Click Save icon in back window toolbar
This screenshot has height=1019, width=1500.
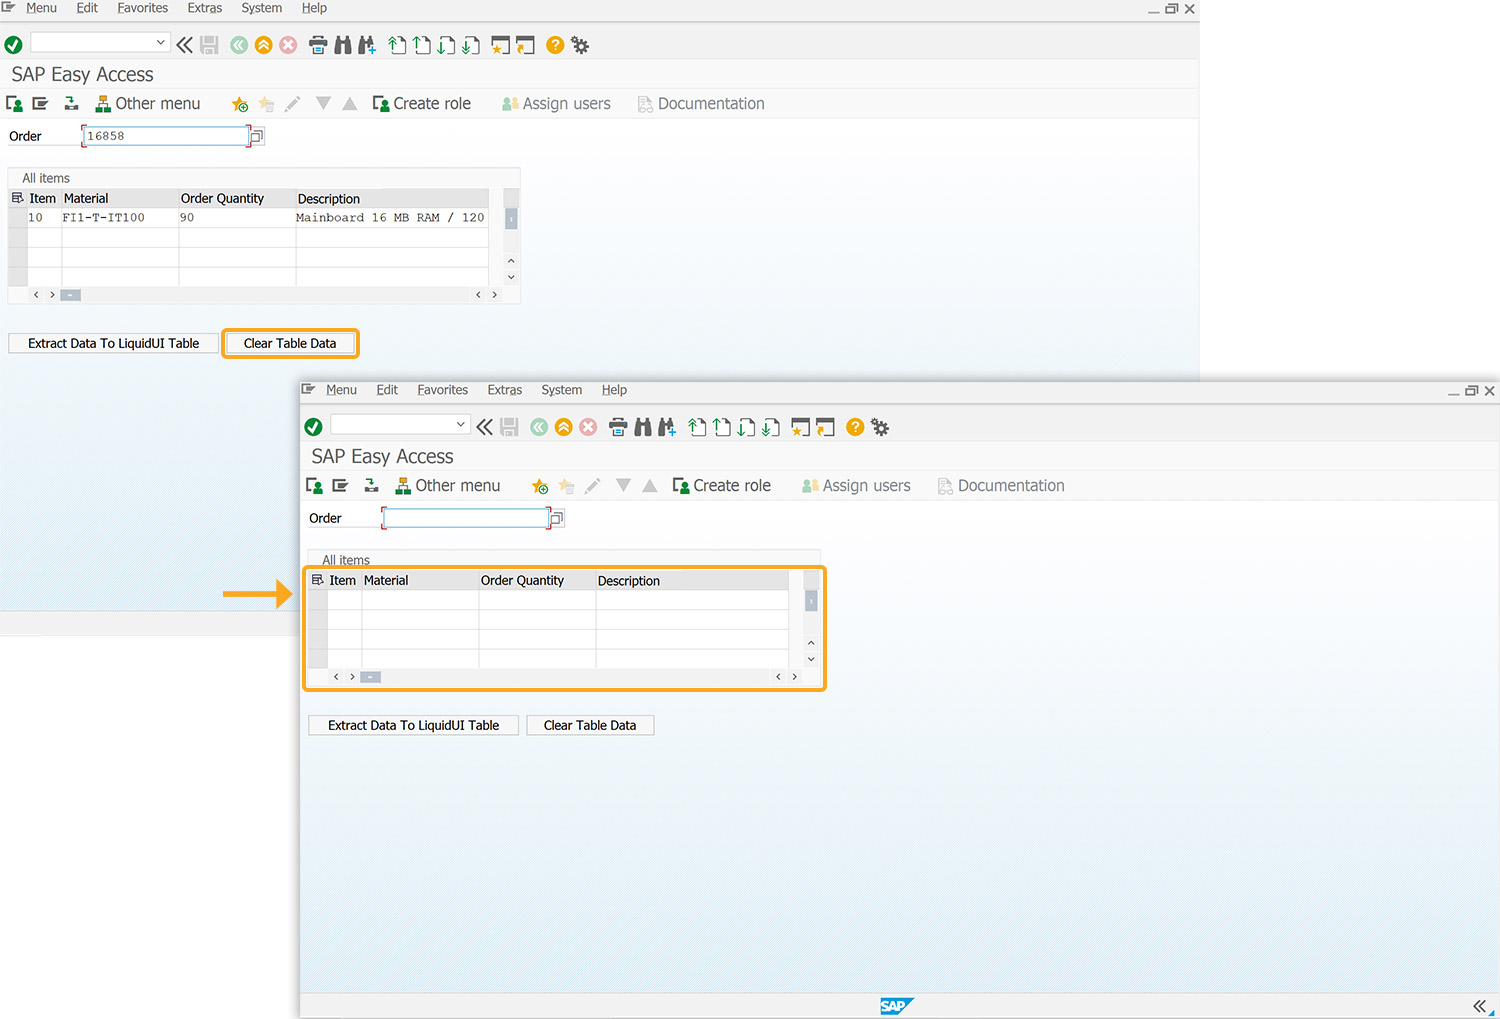(209, 45)
